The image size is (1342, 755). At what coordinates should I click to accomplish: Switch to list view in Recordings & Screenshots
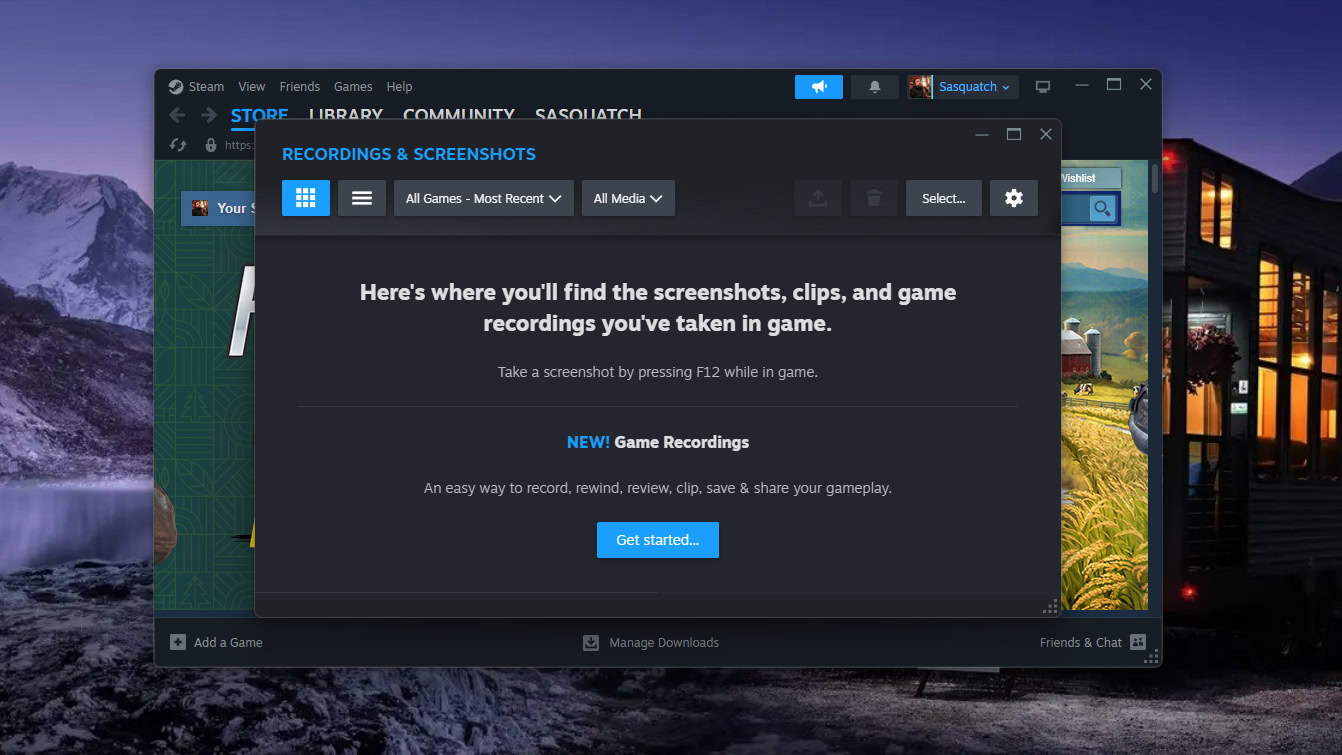click(x=362, y=198)
